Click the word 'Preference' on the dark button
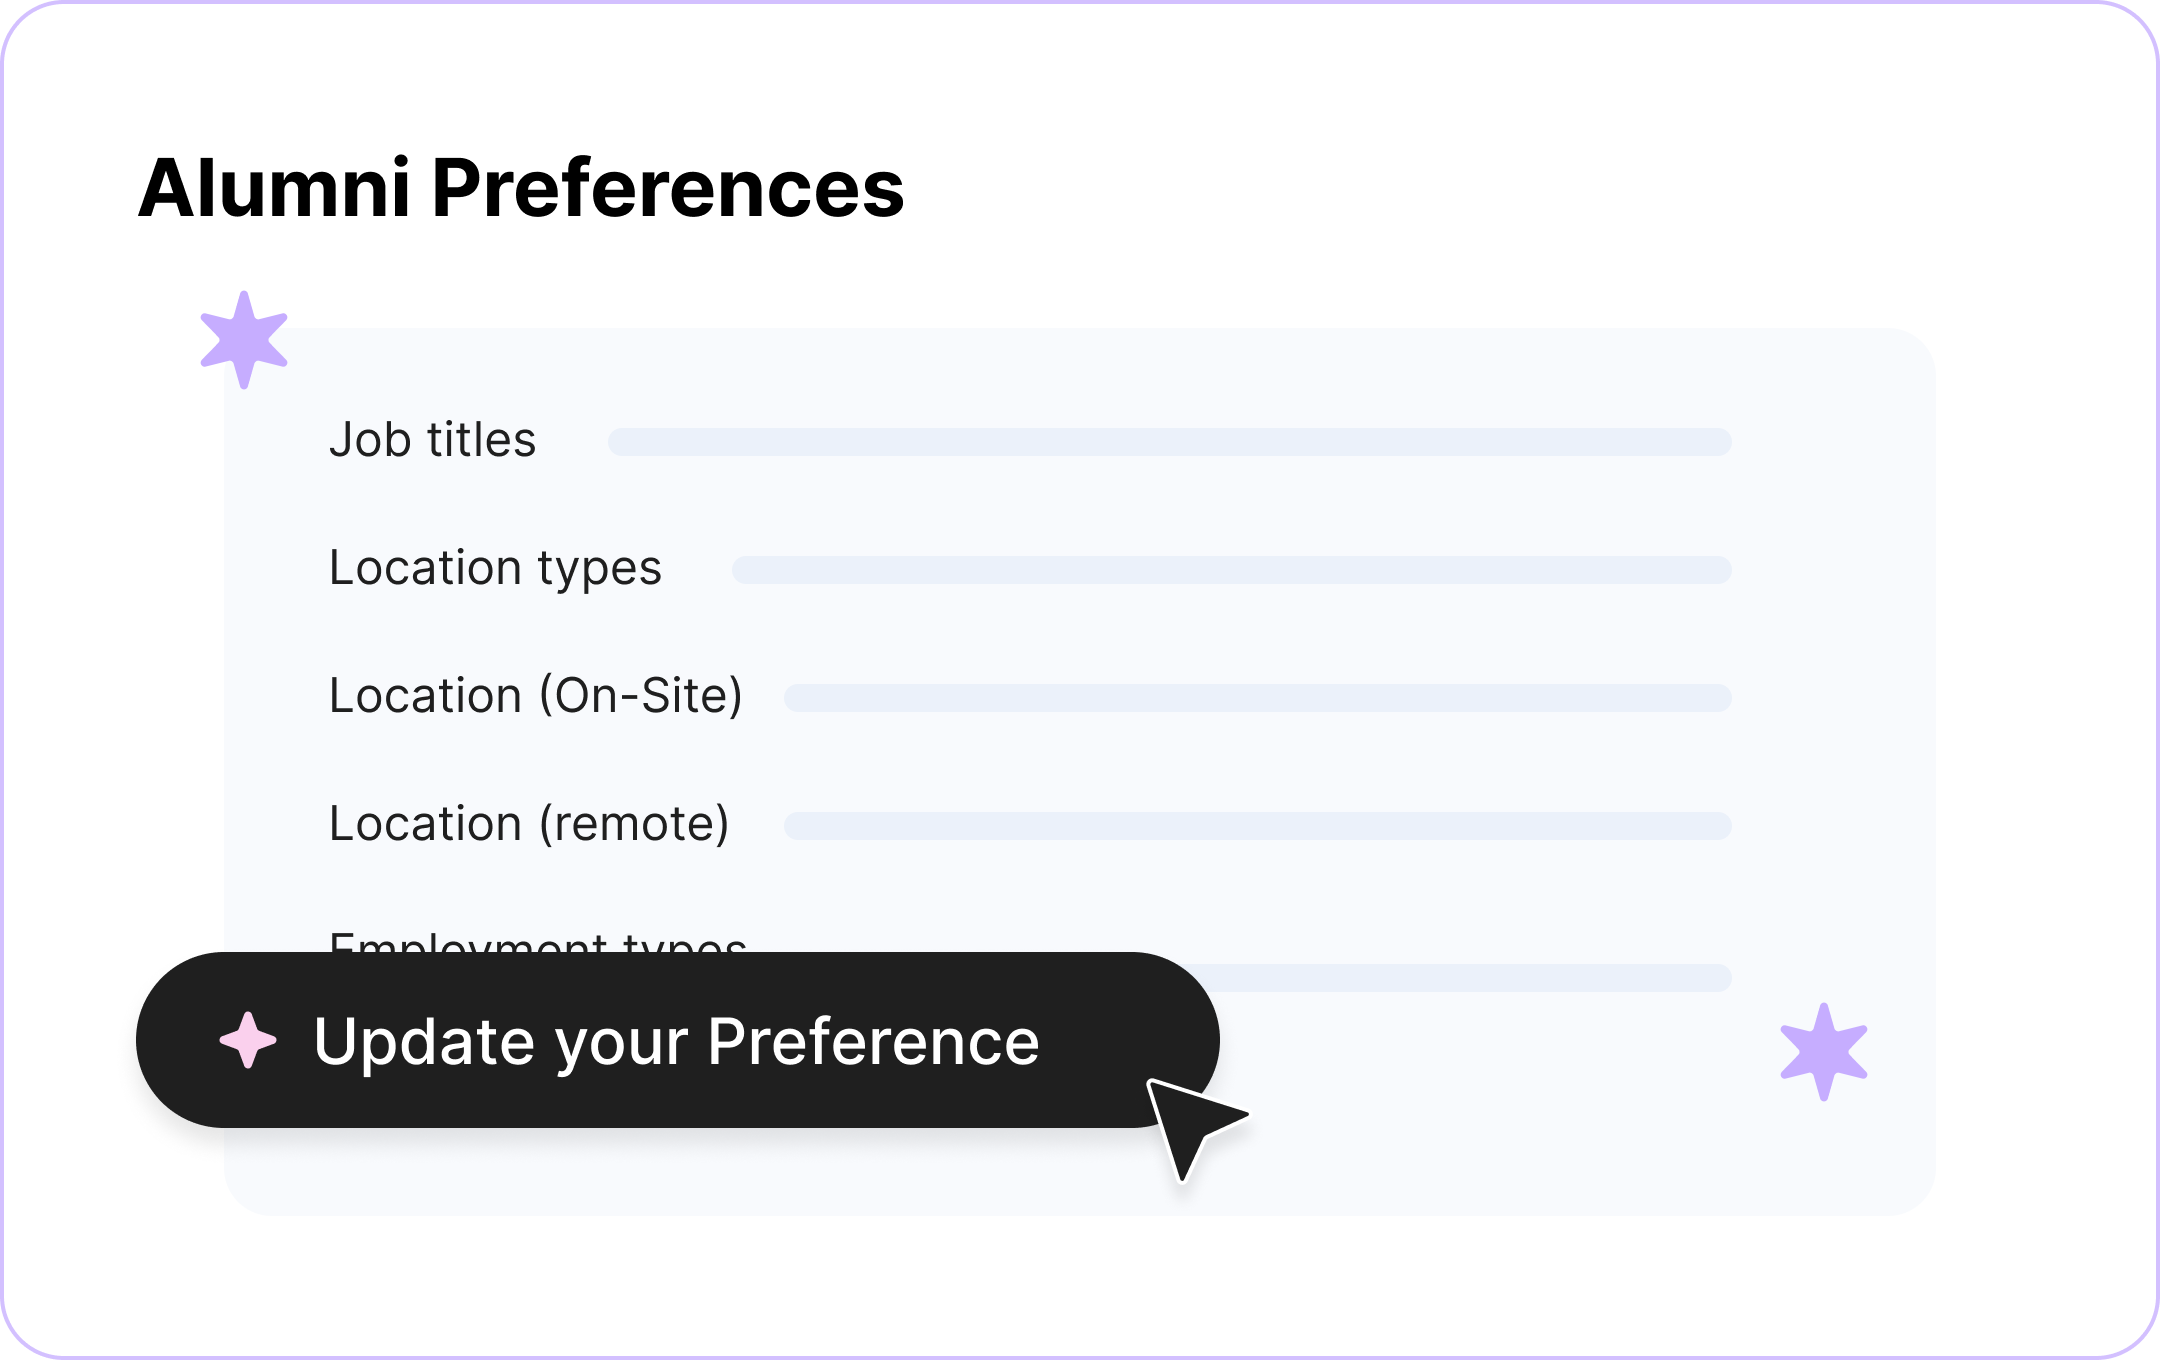 873,1042
